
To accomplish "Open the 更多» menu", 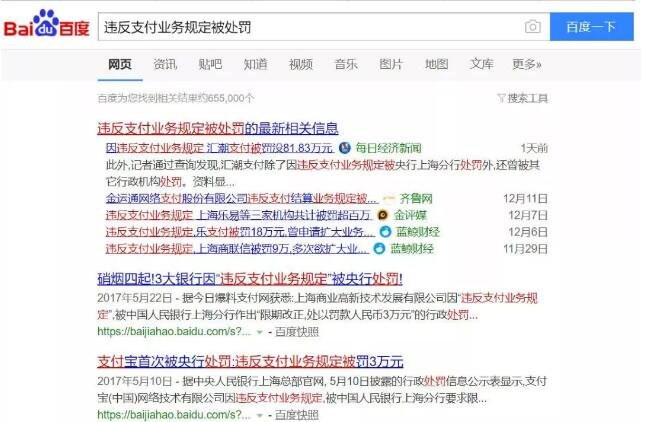I will coord(527,64).
